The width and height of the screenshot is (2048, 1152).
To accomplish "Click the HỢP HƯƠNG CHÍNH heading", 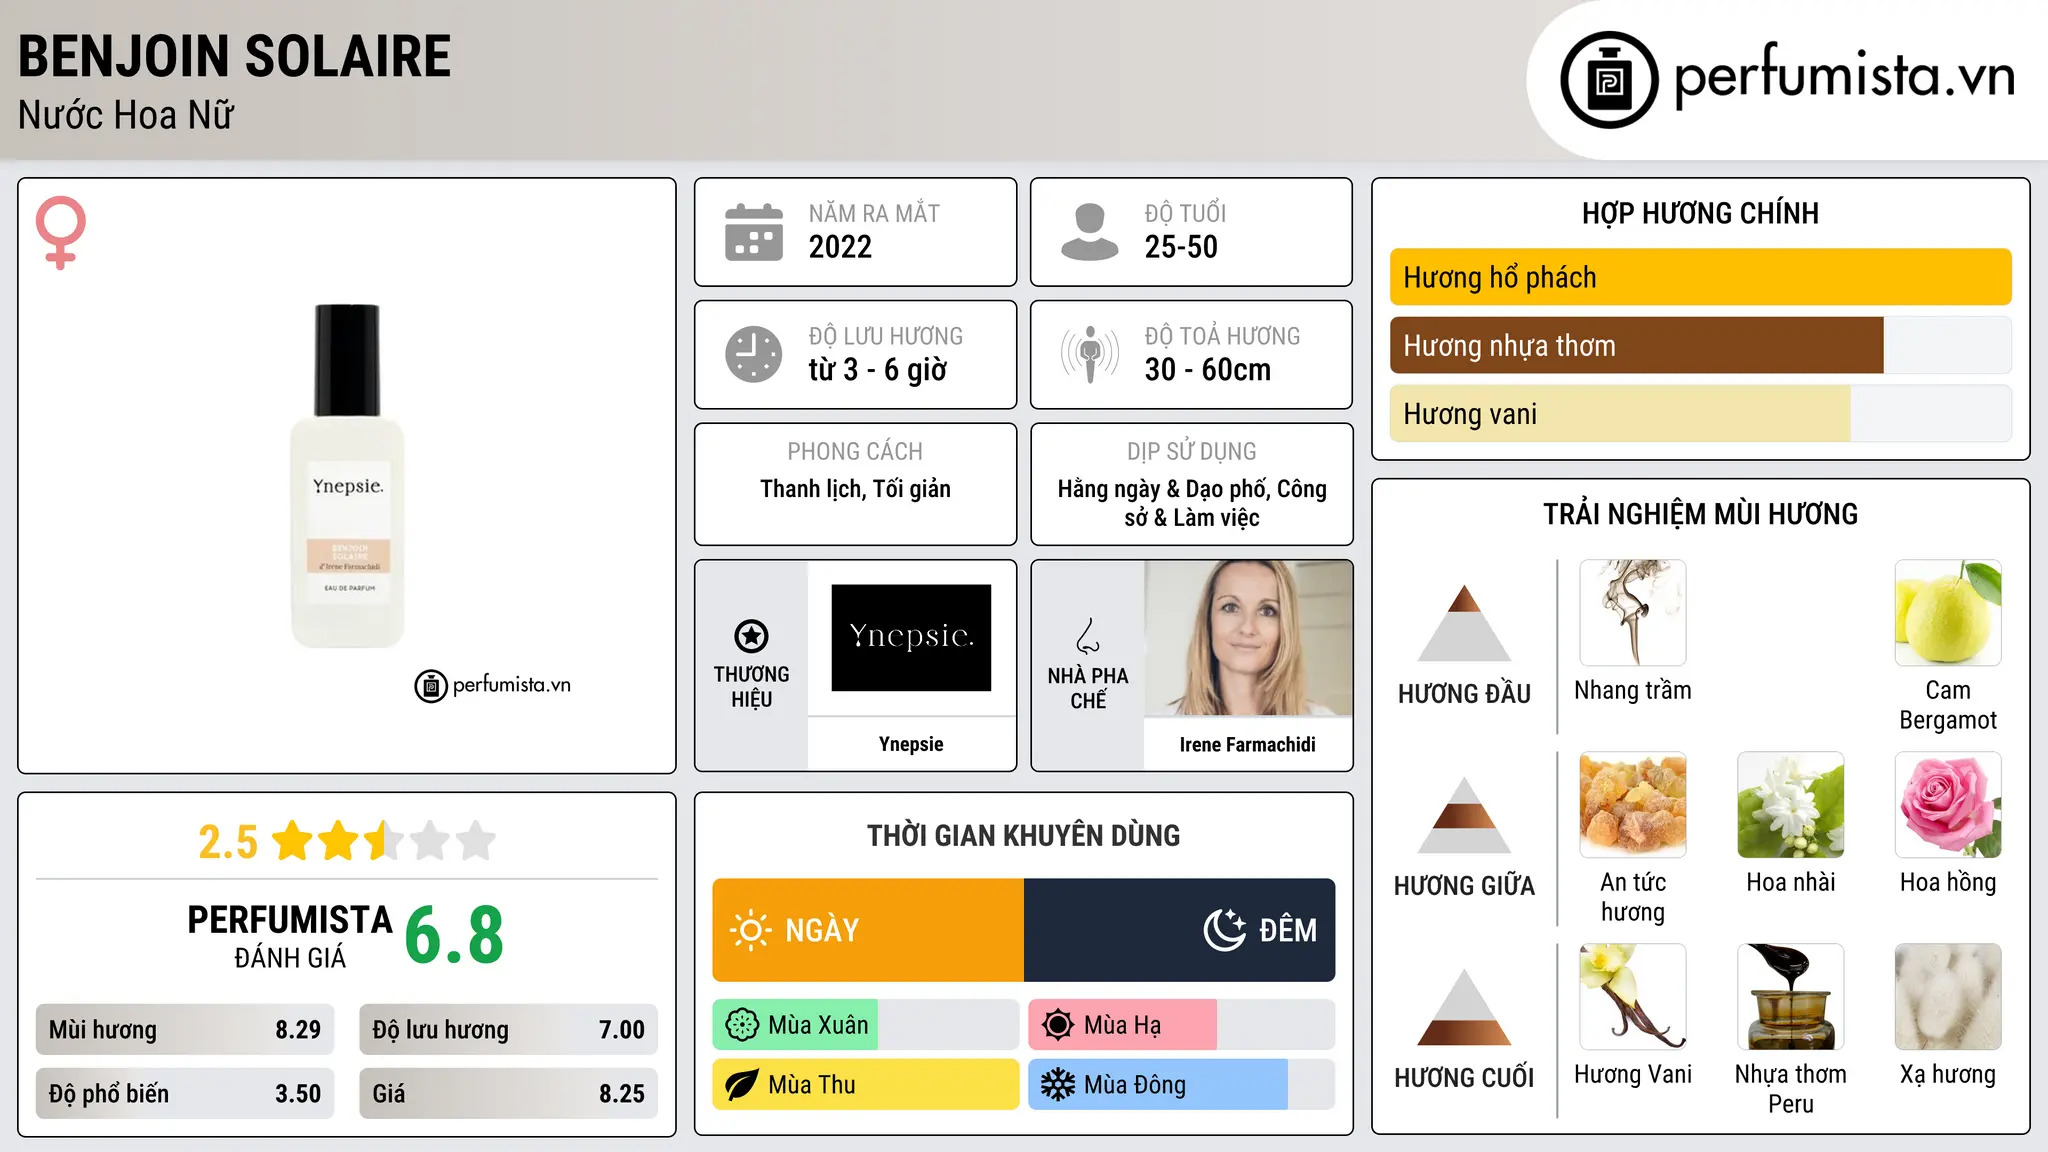I will point(1700,213).
